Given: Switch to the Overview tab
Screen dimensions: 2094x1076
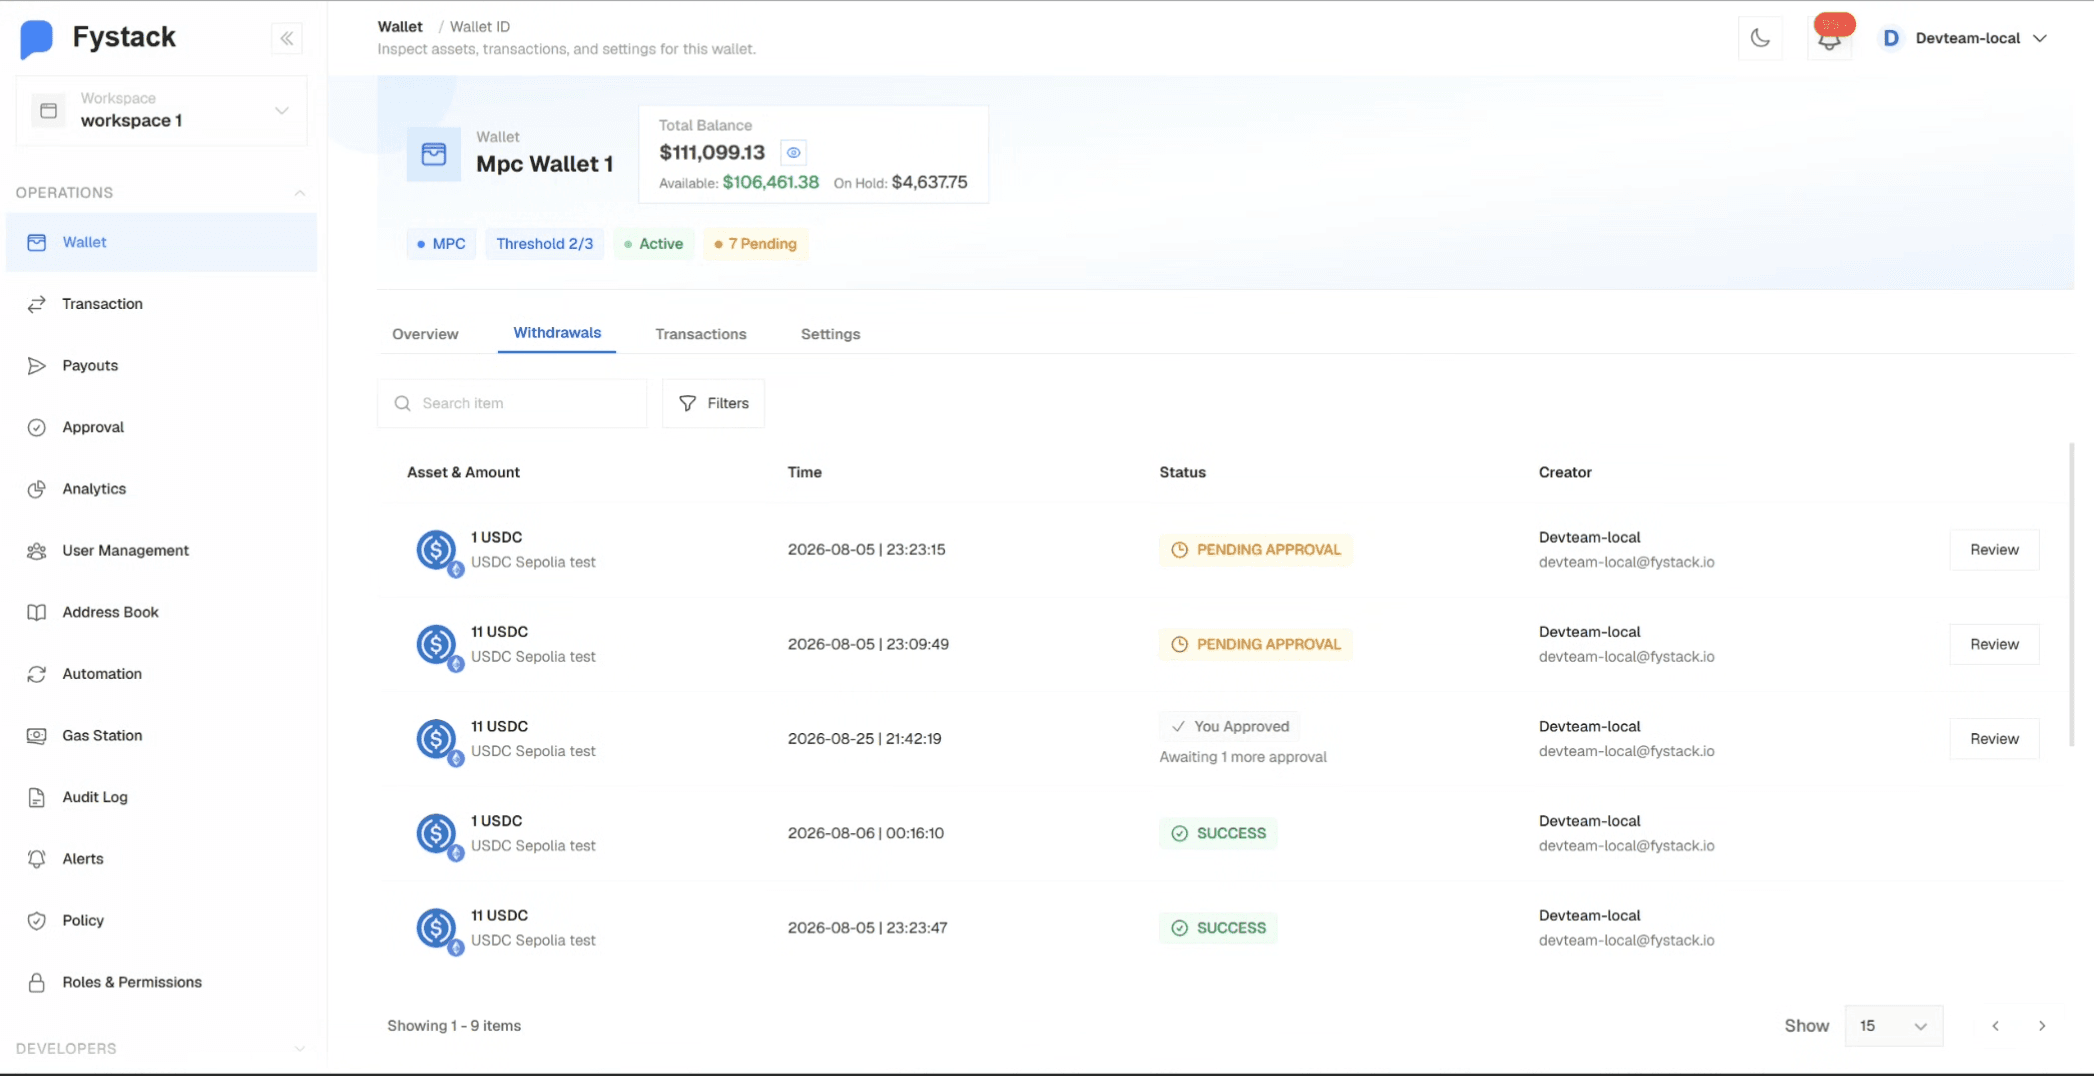Looking at the screenshot, I should click(x=425, y=334).
